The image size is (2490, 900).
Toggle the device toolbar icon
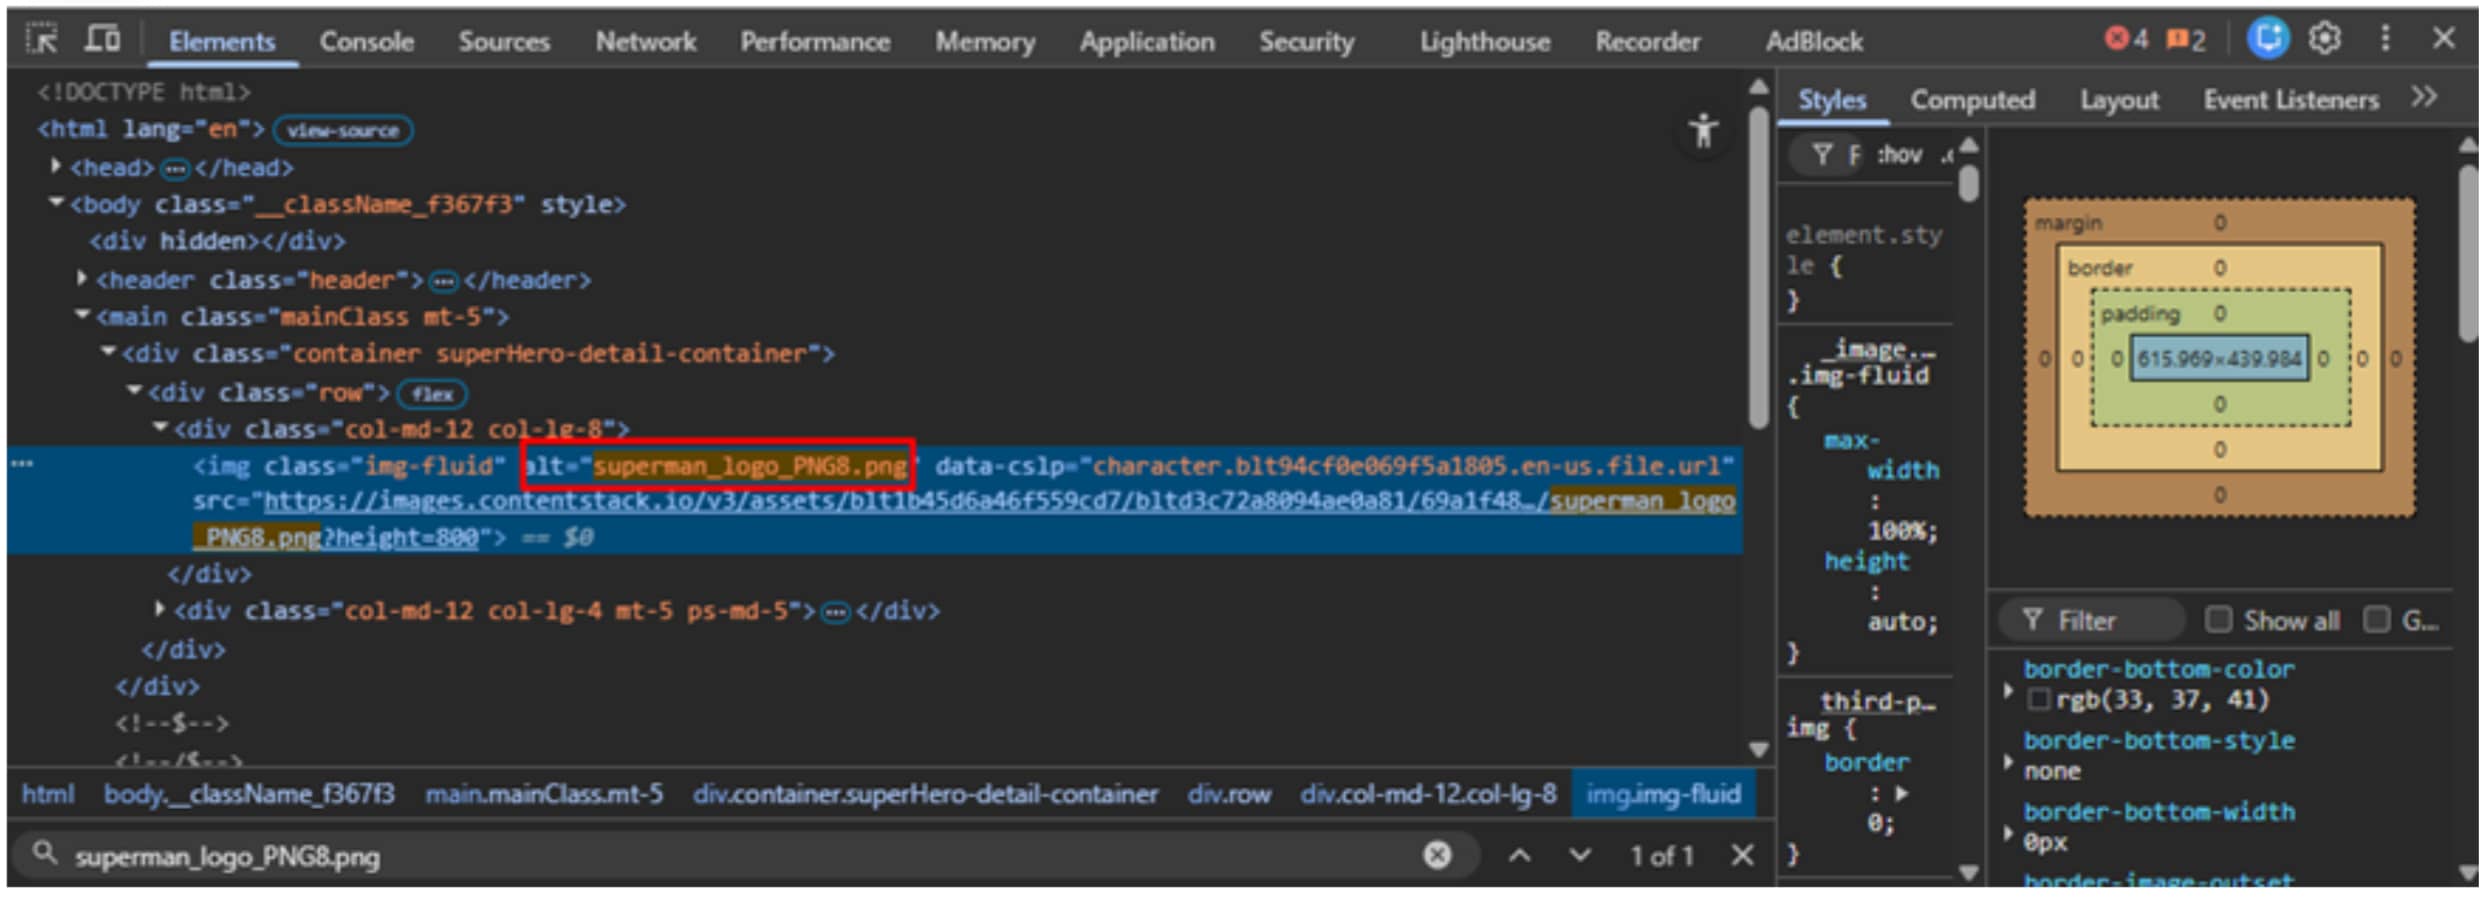(x=102, y=40)
